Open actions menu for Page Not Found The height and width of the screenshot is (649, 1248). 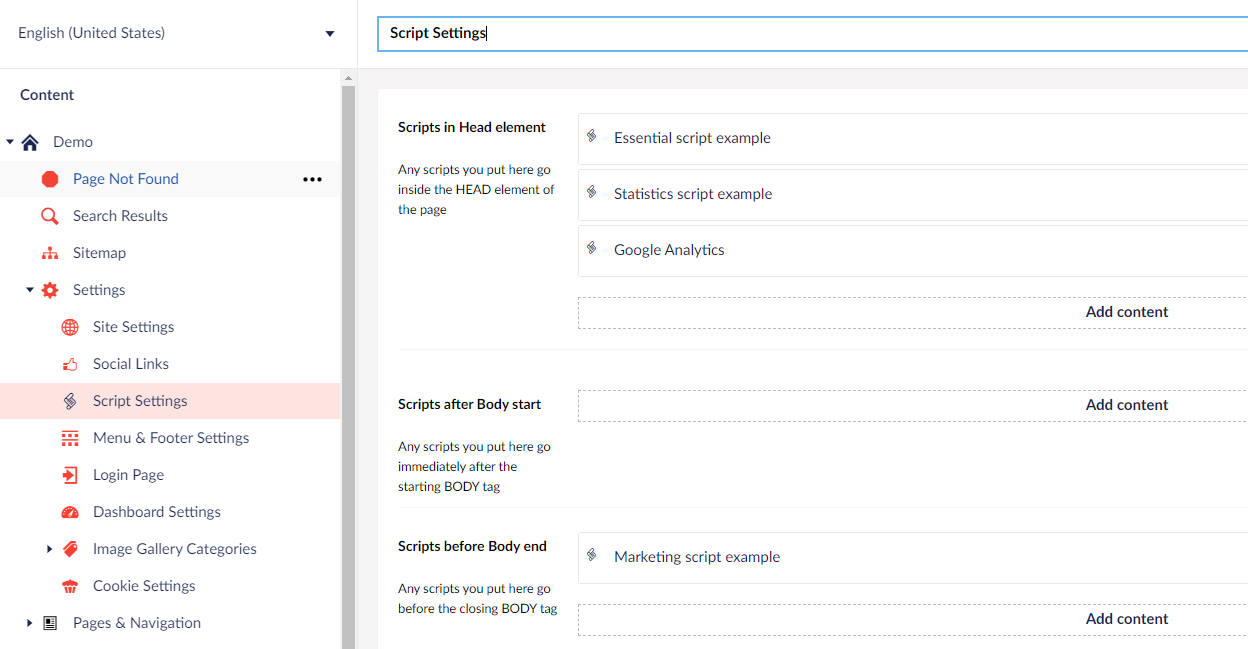pyautogui.click(x=312, y=179)
